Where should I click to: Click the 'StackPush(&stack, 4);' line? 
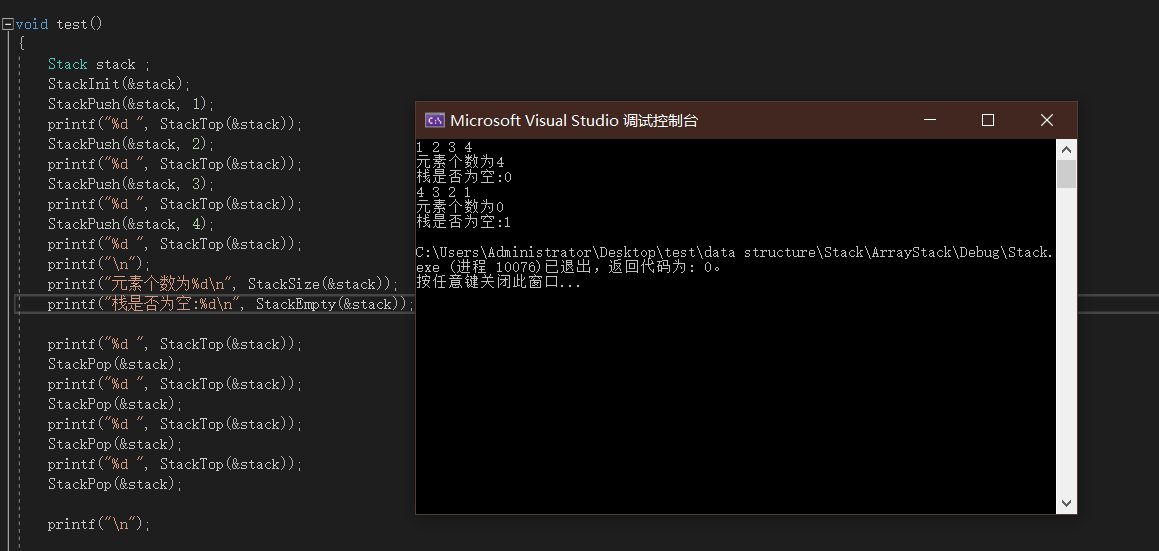[x=132, y=224]
